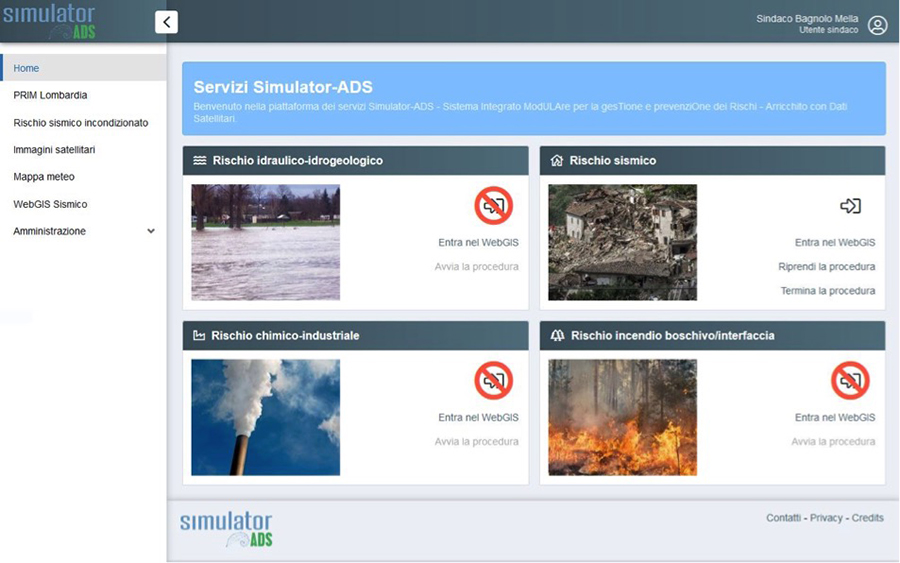Click Riprendi la procedura in Rischio sismico
Image resolution: width=900 pixels, height=563 pixels.
coord(827,267)
